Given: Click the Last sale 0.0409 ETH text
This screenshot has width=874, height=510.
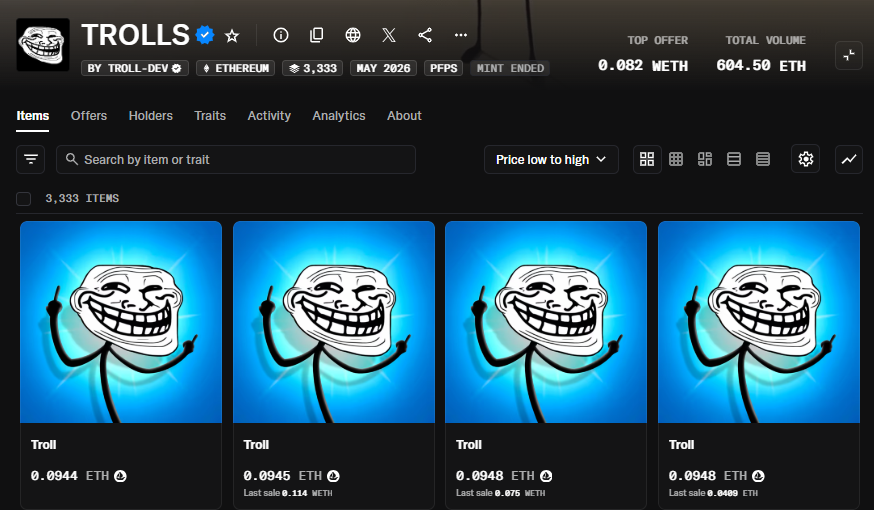Looking at the screenshot, I should coord(713,493).
